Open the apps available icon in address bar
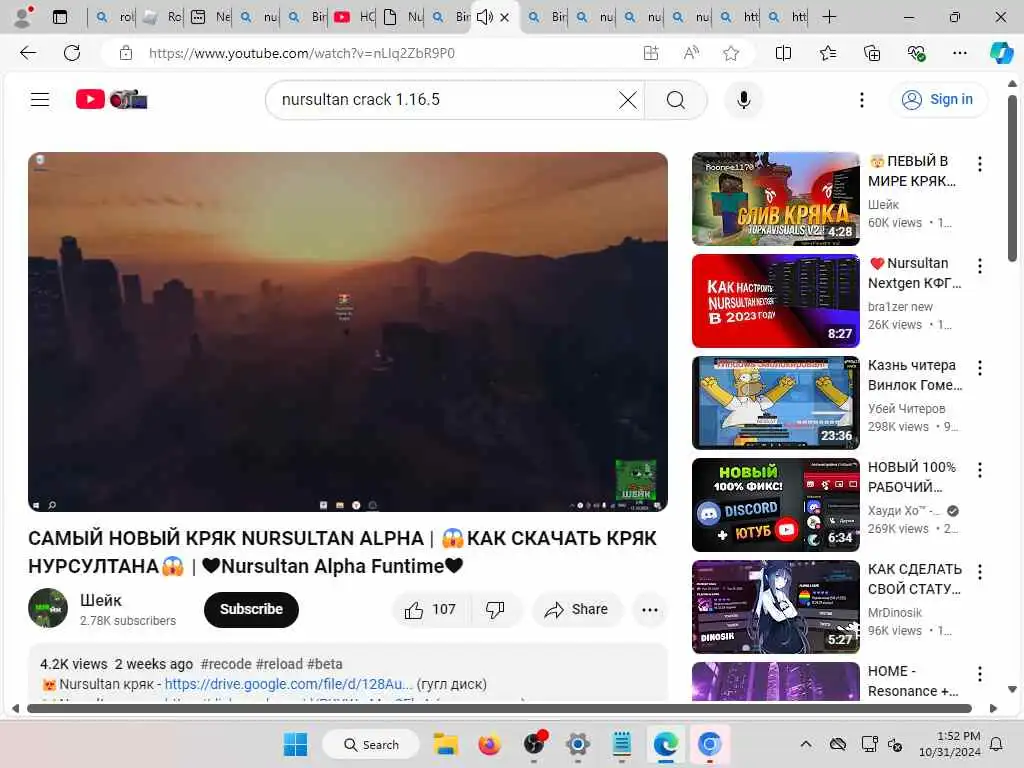1024x768 pixels. 650,53
